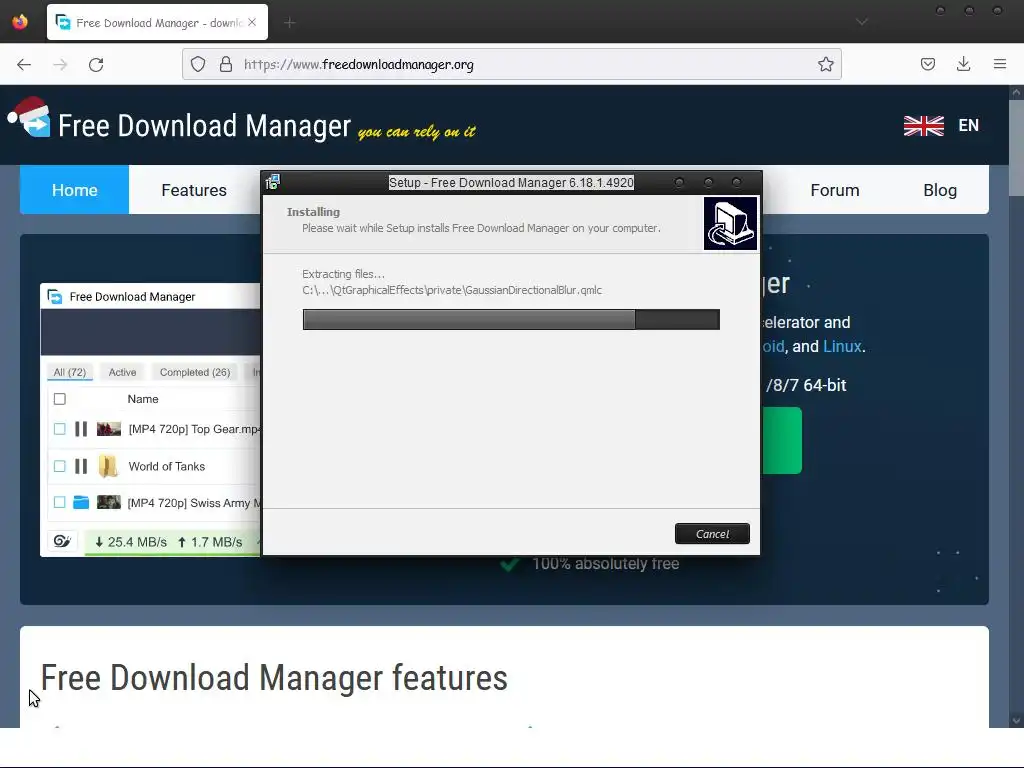Open the Blog navigation tab
Screen dimensions: 1024x768
click(x=940, y=189)
